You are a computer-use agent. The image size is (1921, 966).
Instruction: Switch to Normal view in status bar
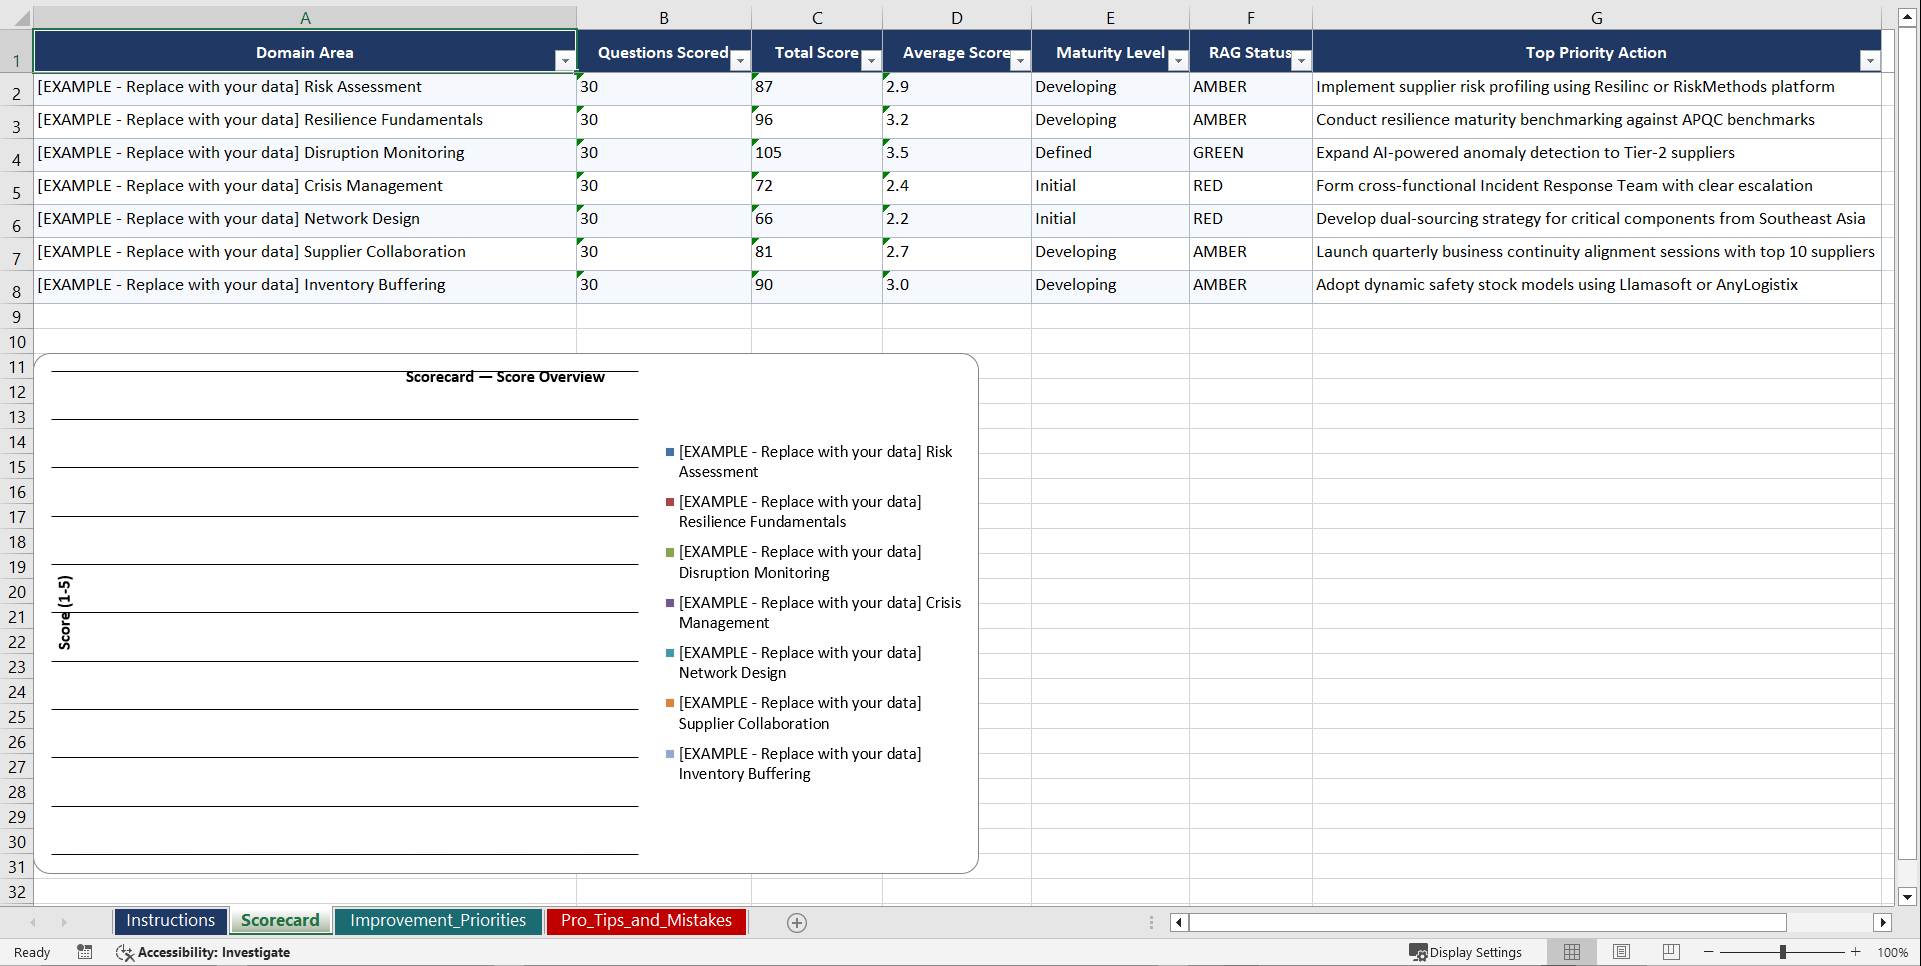tap(1571, 952)
